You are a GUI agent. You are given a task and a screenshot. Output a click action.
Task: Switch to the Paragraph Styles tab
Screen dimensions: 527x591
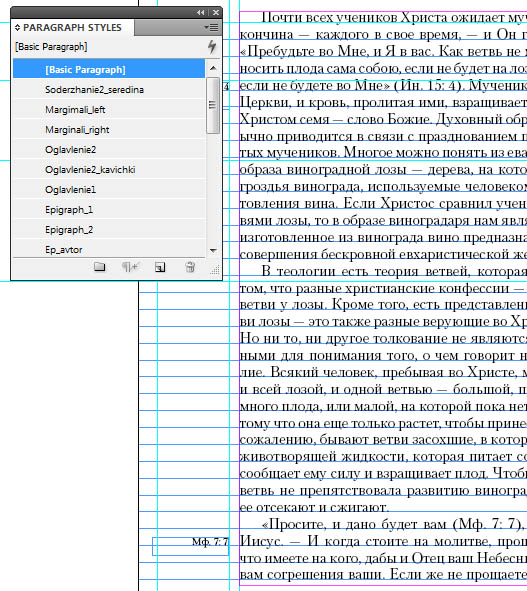click(x=72, y=28)
